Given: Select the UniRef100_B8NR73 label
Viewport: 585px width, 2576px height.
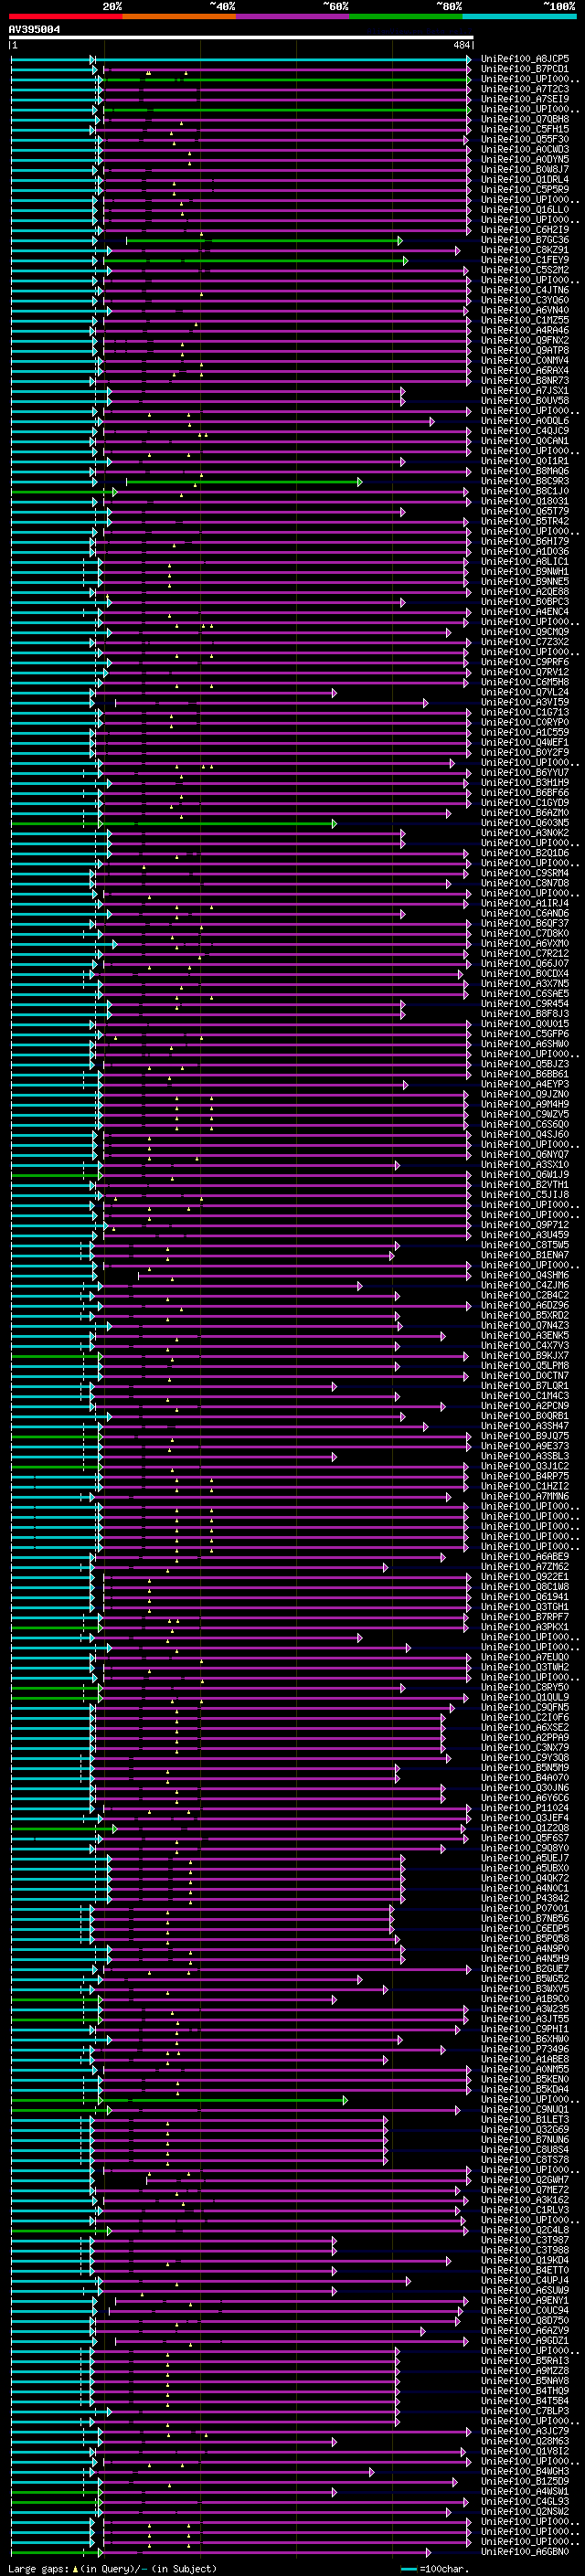Looking at the screenshot, I should click(525, 381).
